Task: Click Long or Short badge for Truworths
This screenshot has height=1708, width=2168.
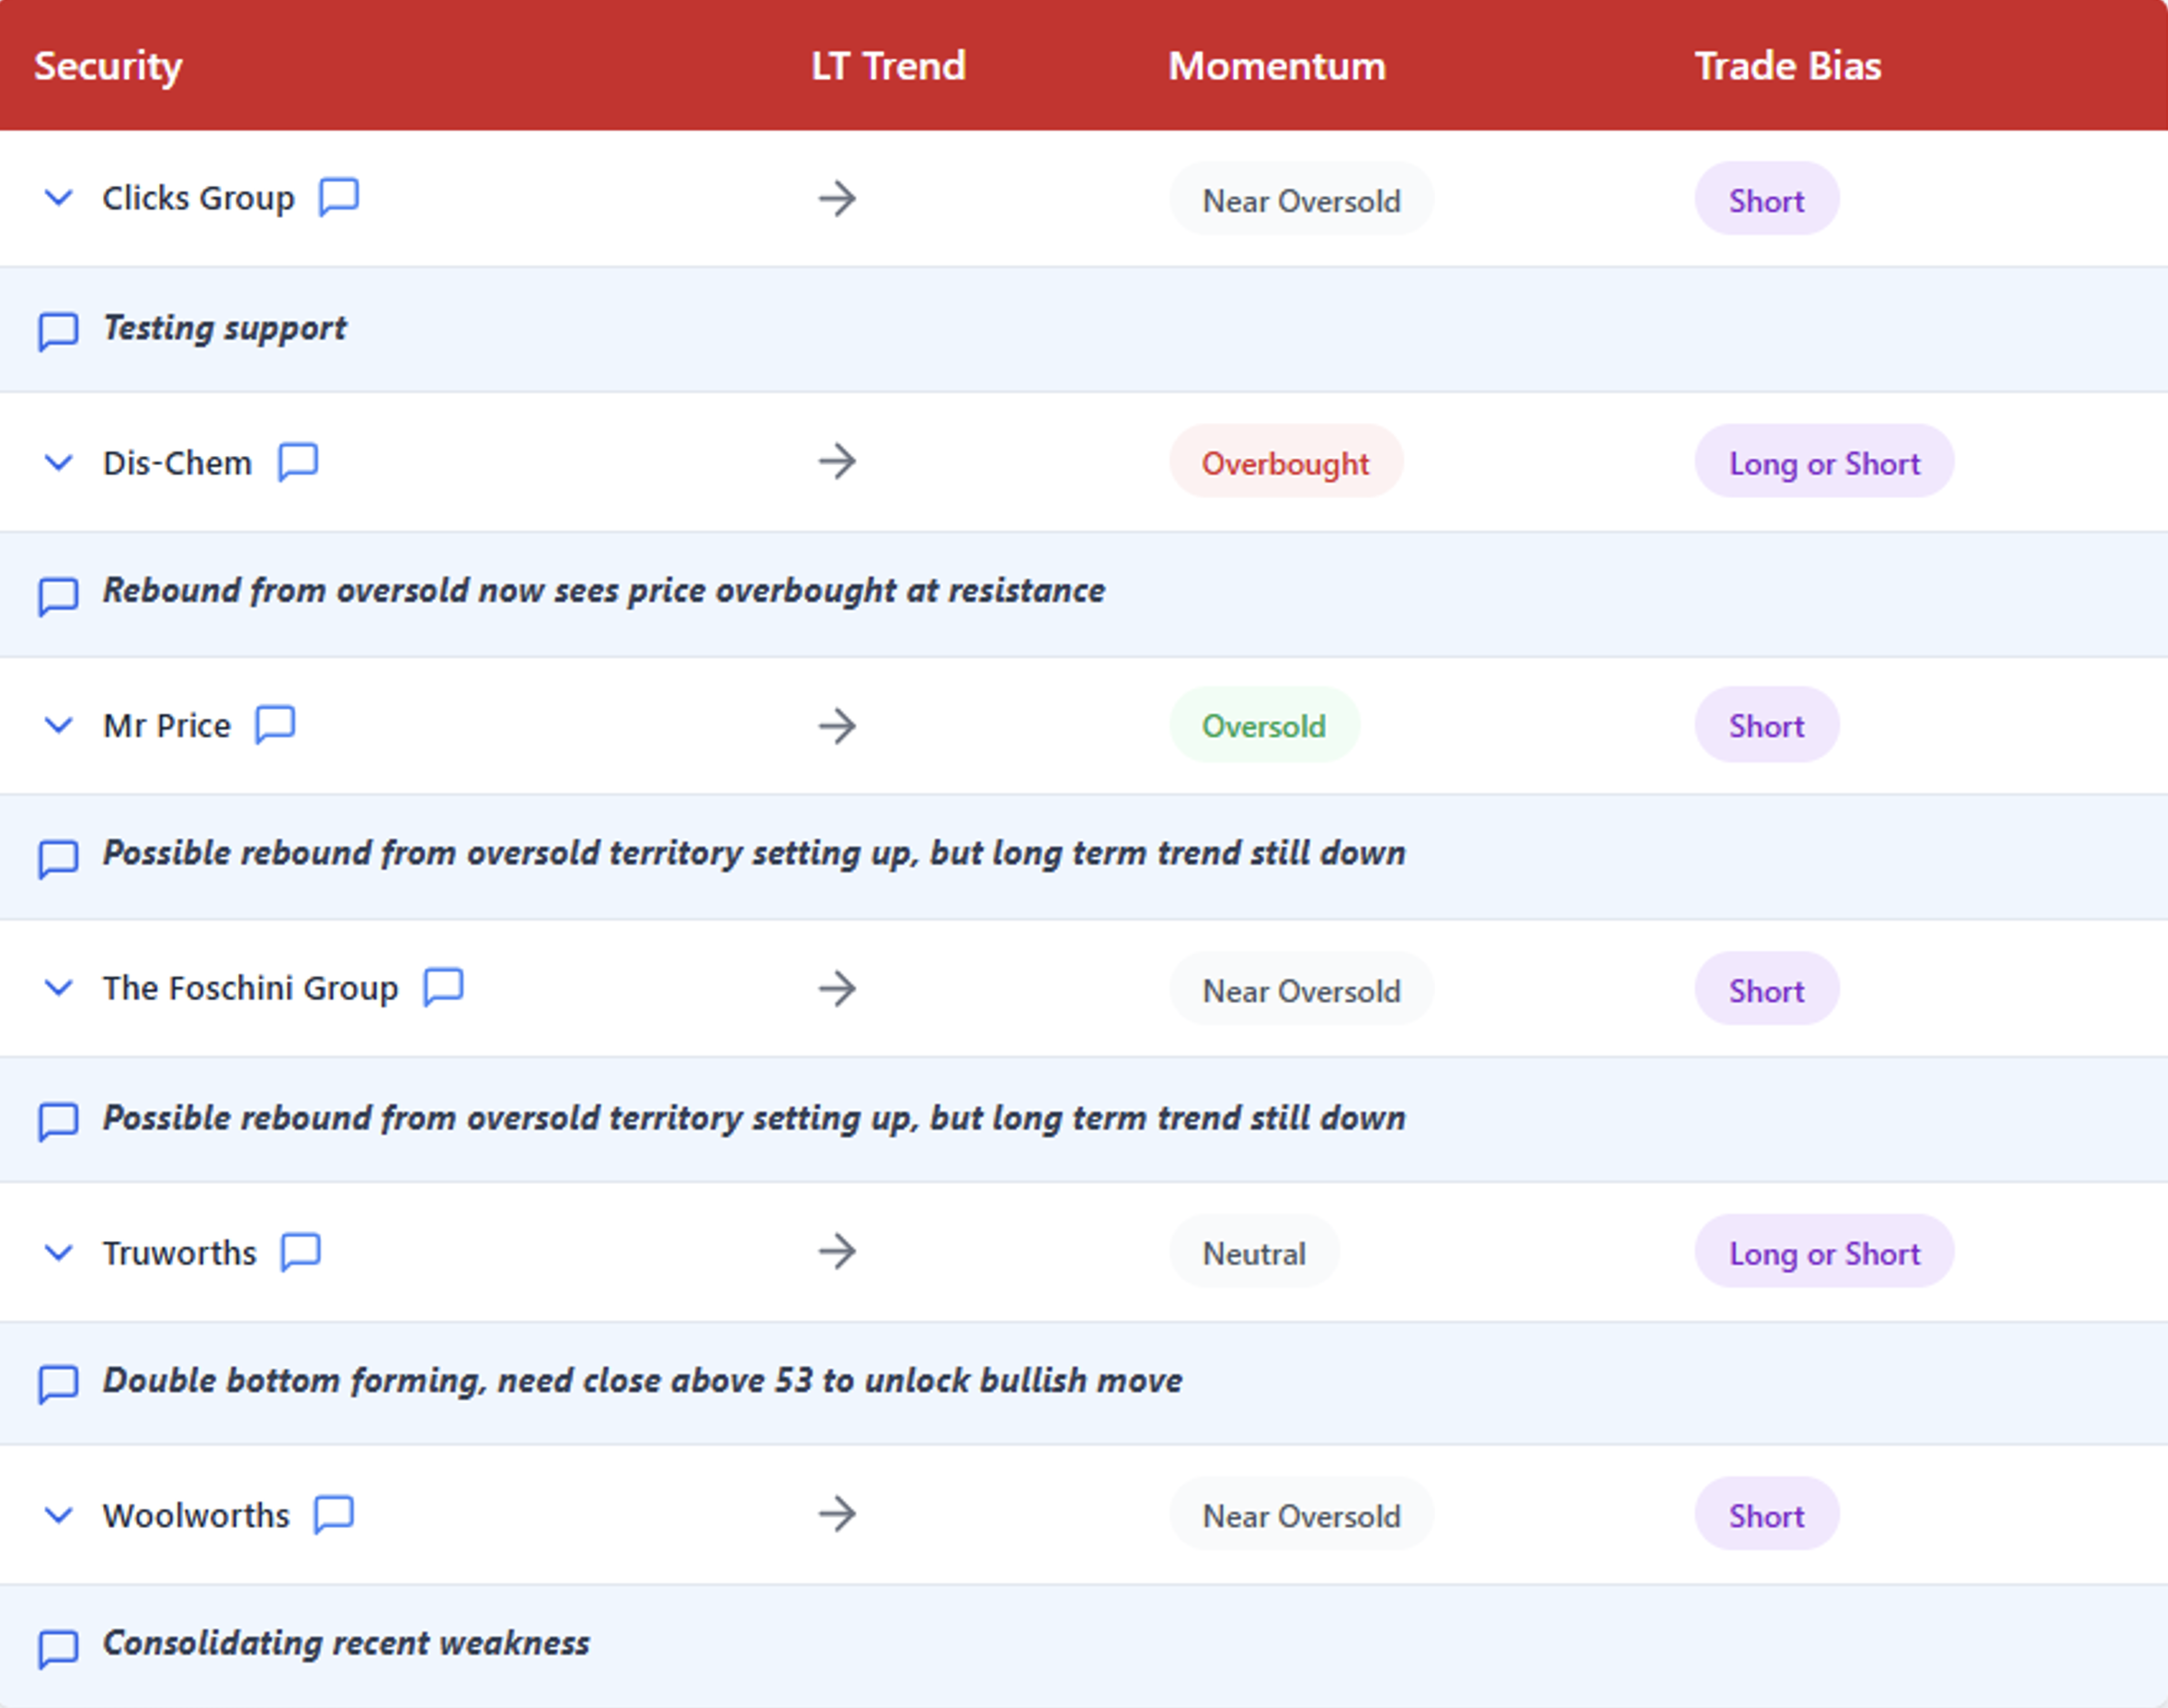Action: pos(1823,1252)
